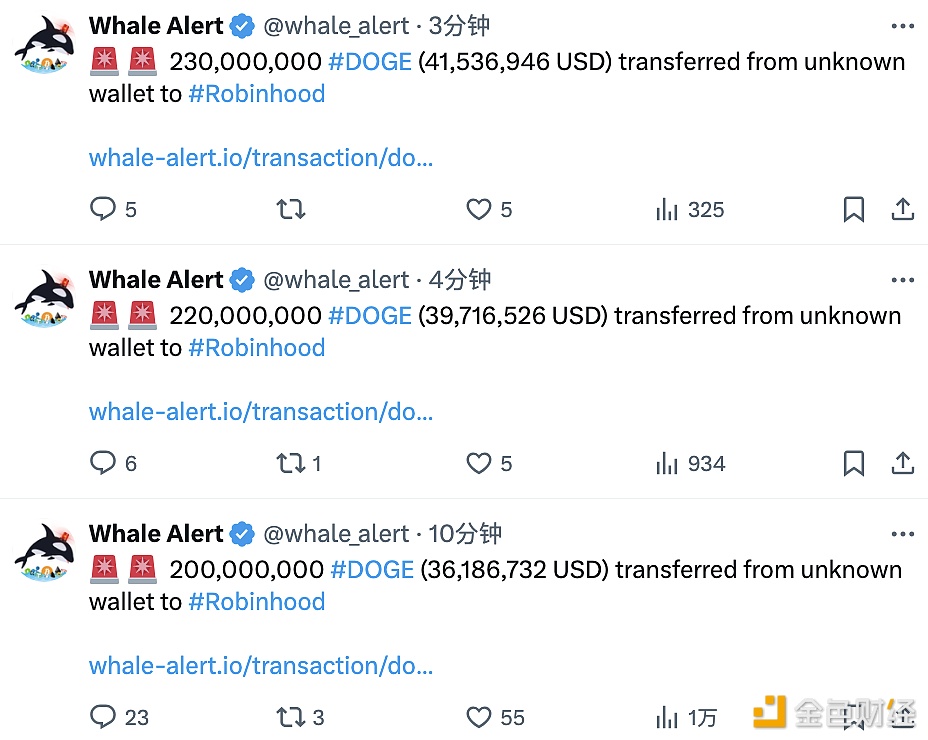The image size is (928, 740).
Task: Reply to the 230,000,000 DOGE tweet
Action: [103, 209]
